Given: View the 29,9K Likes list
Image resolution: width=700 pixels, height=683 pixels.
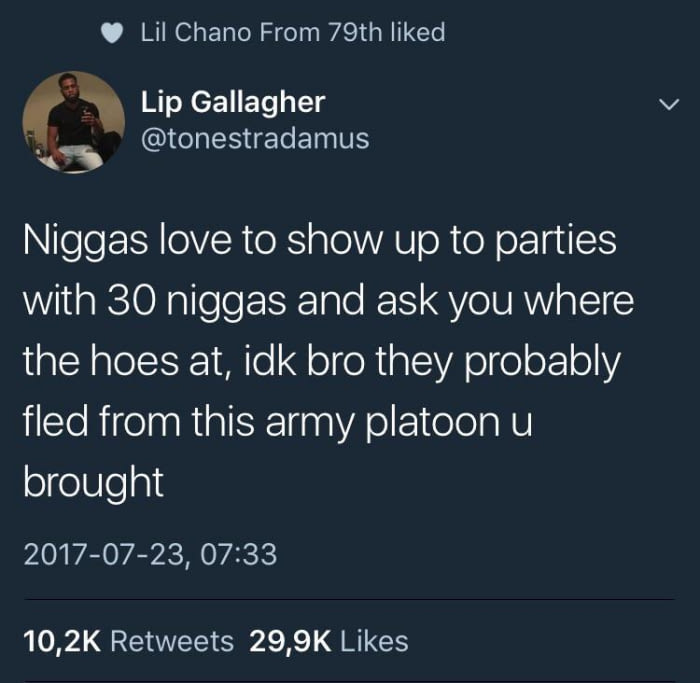Looking at the screenshot, I should [329, 641].
